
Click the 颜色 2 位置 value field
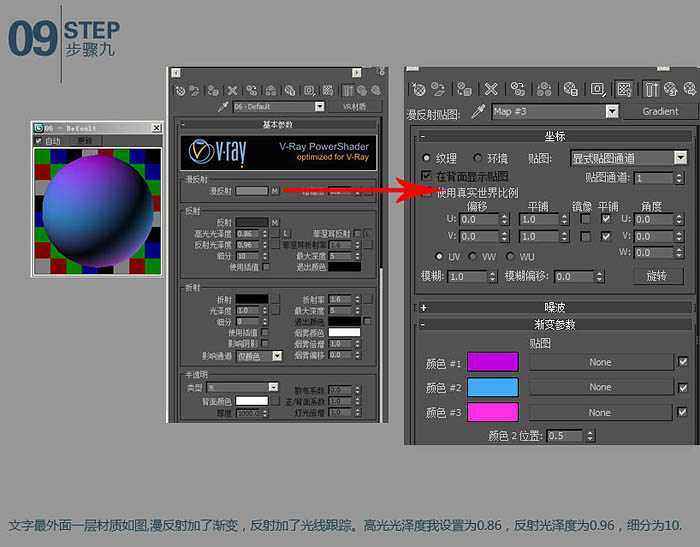point(565,435)
